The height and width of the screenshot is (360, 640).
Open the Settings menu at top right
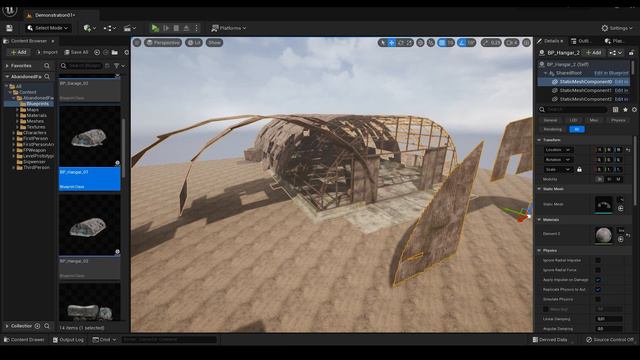point(616,28)
